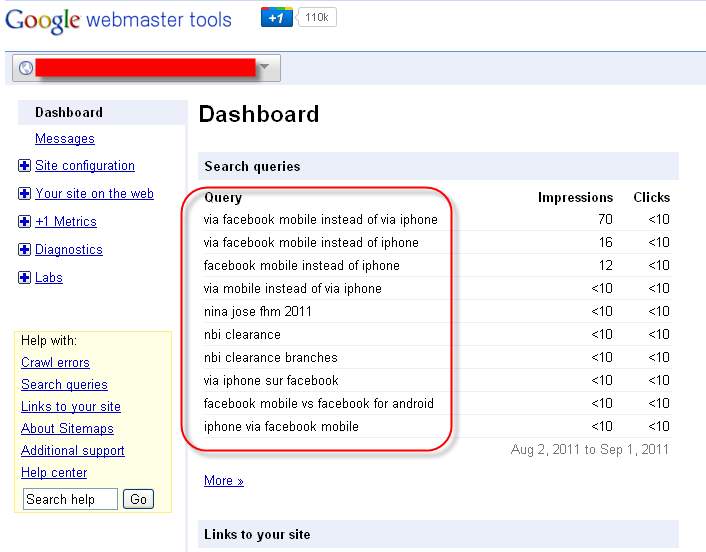Click the Query column header
This screenshot has height=552, width=706.
[223, 198]
